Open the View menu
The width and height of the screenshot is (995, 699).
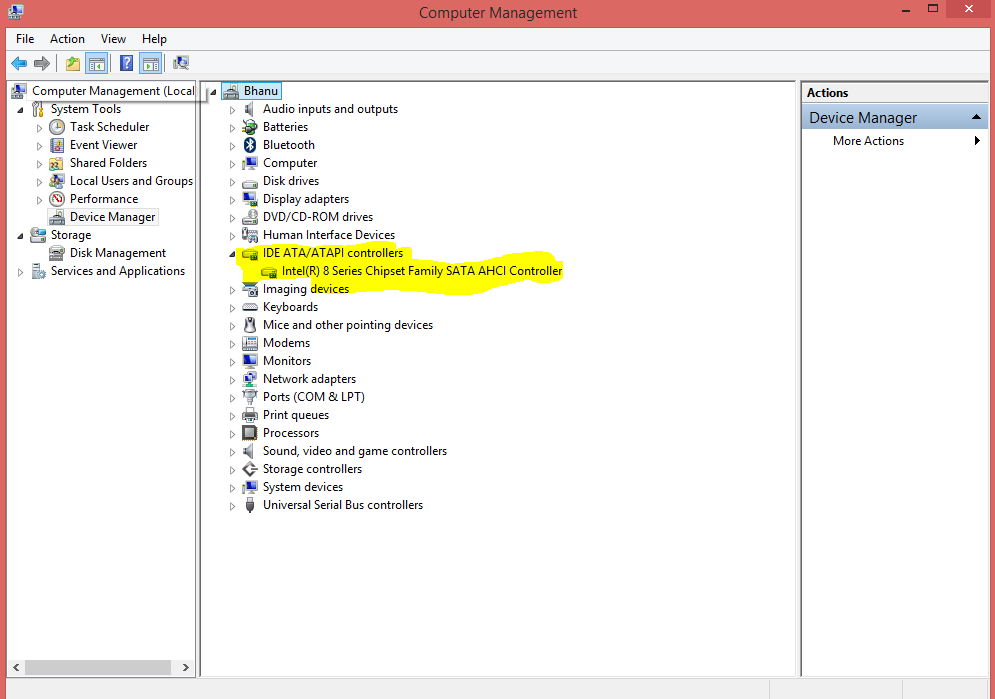click(x=113, y=39)
